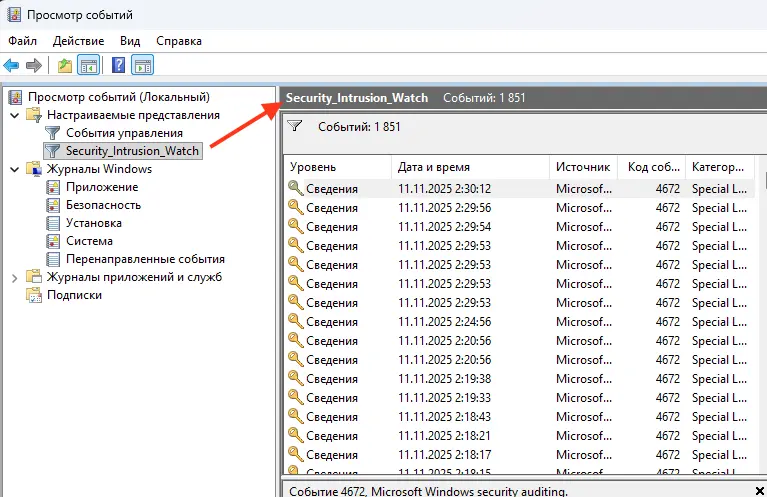Open the События управления view
This screenshot has width=767, height=497.
pos(124,133)
